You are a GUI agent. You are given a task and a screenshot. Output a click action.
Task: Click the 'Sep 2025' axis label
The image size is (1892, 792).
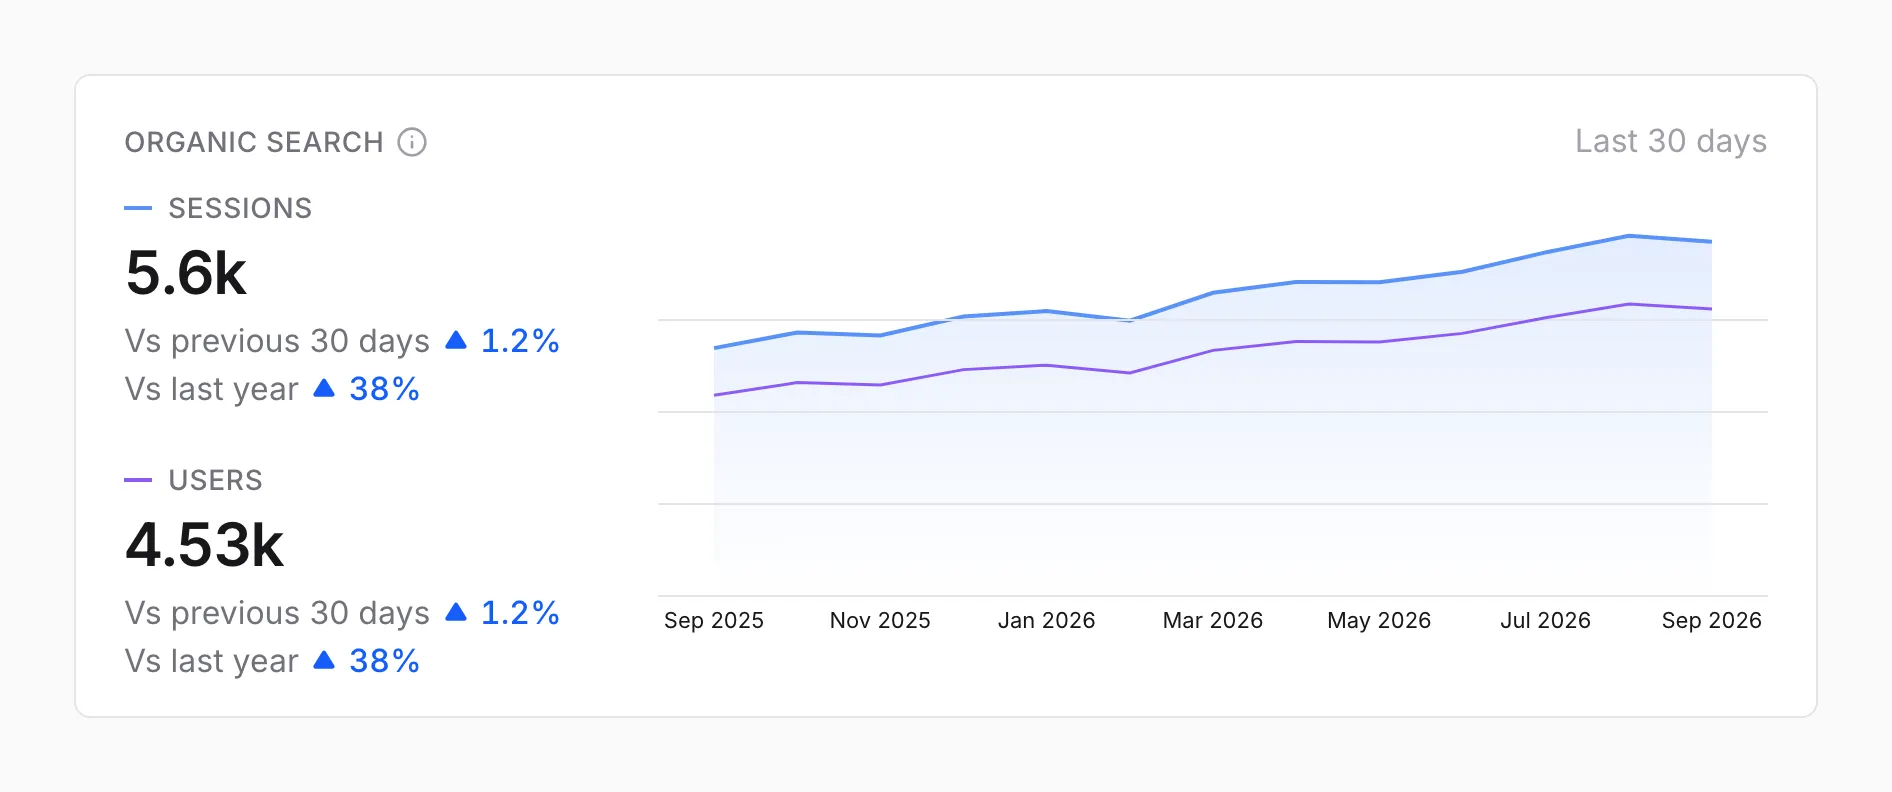coord(714,620)
